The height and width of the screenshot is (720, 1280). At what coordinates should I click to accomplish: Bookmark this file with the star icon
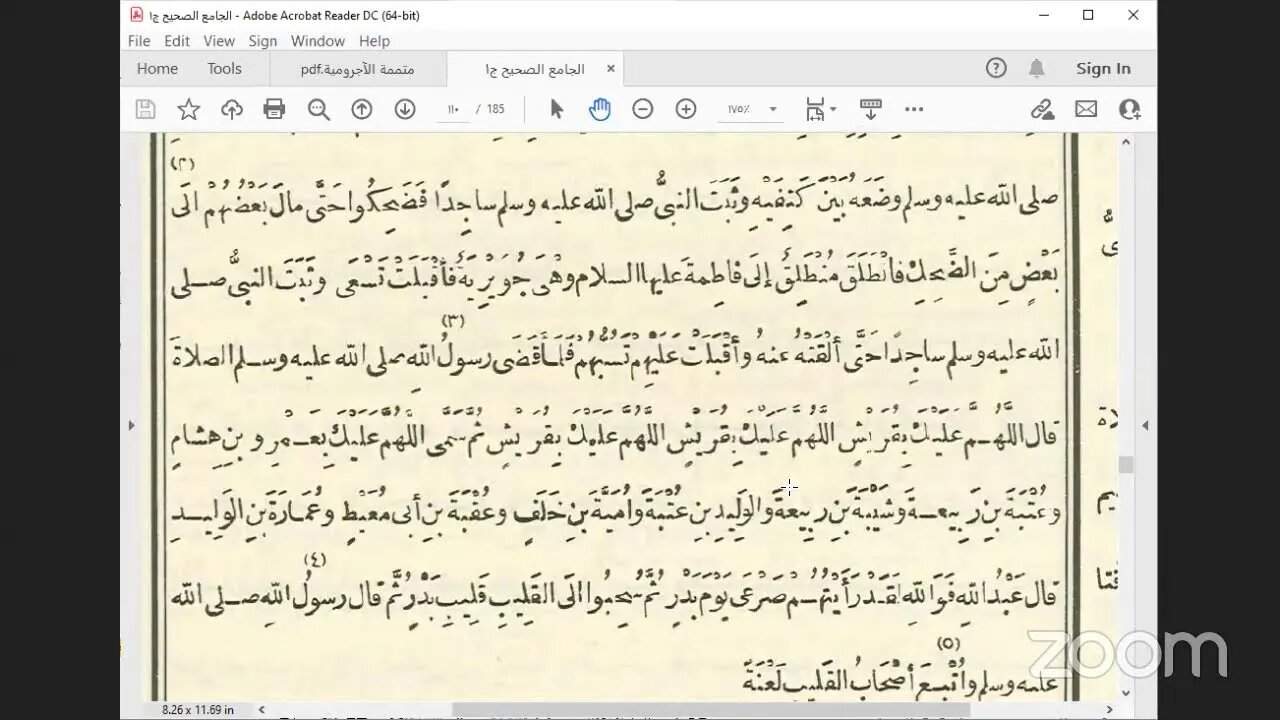[x=189, y=109]
